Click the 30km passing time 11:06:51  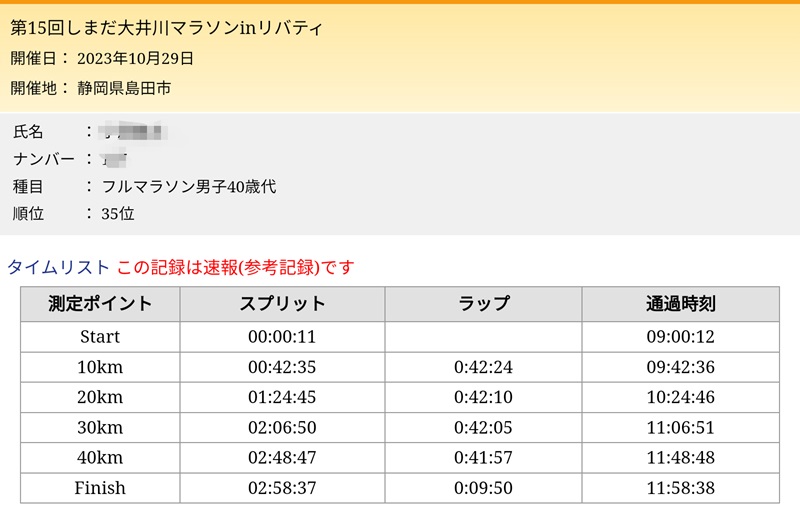click(681, 427)
